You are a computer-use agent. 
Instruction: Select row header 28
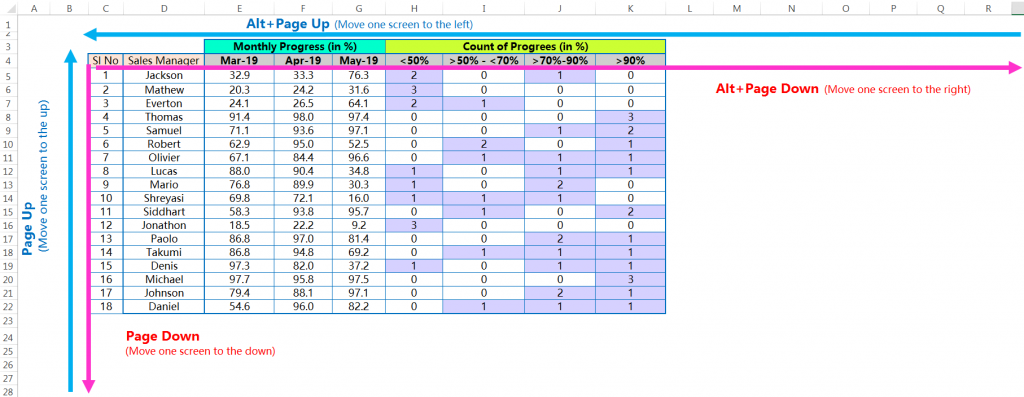click(9, 390)
